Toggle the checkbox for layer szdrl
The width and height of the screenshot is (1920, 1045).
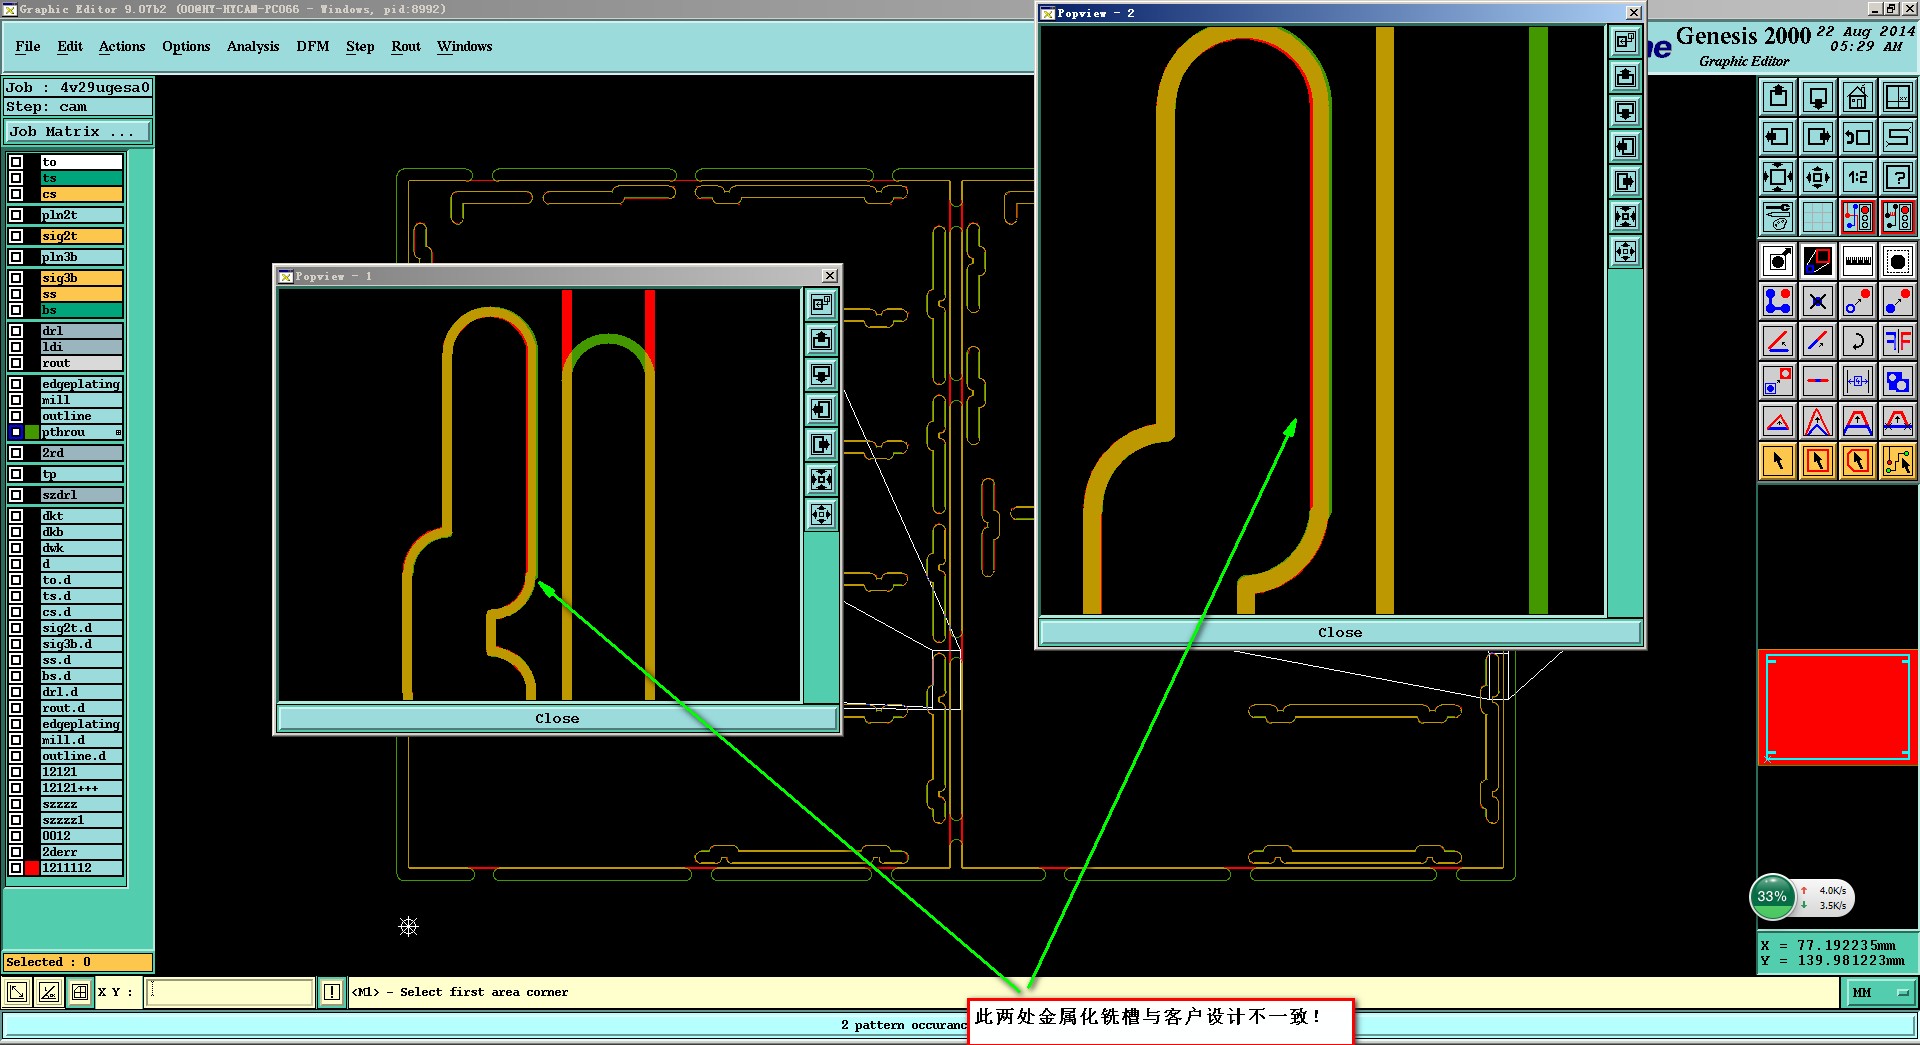(16, 495)
